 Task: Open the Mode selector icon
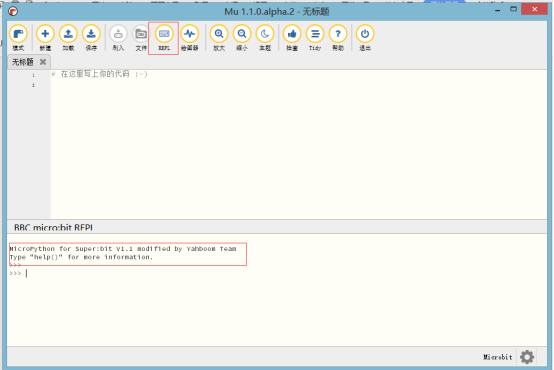[x=18, y=34]
